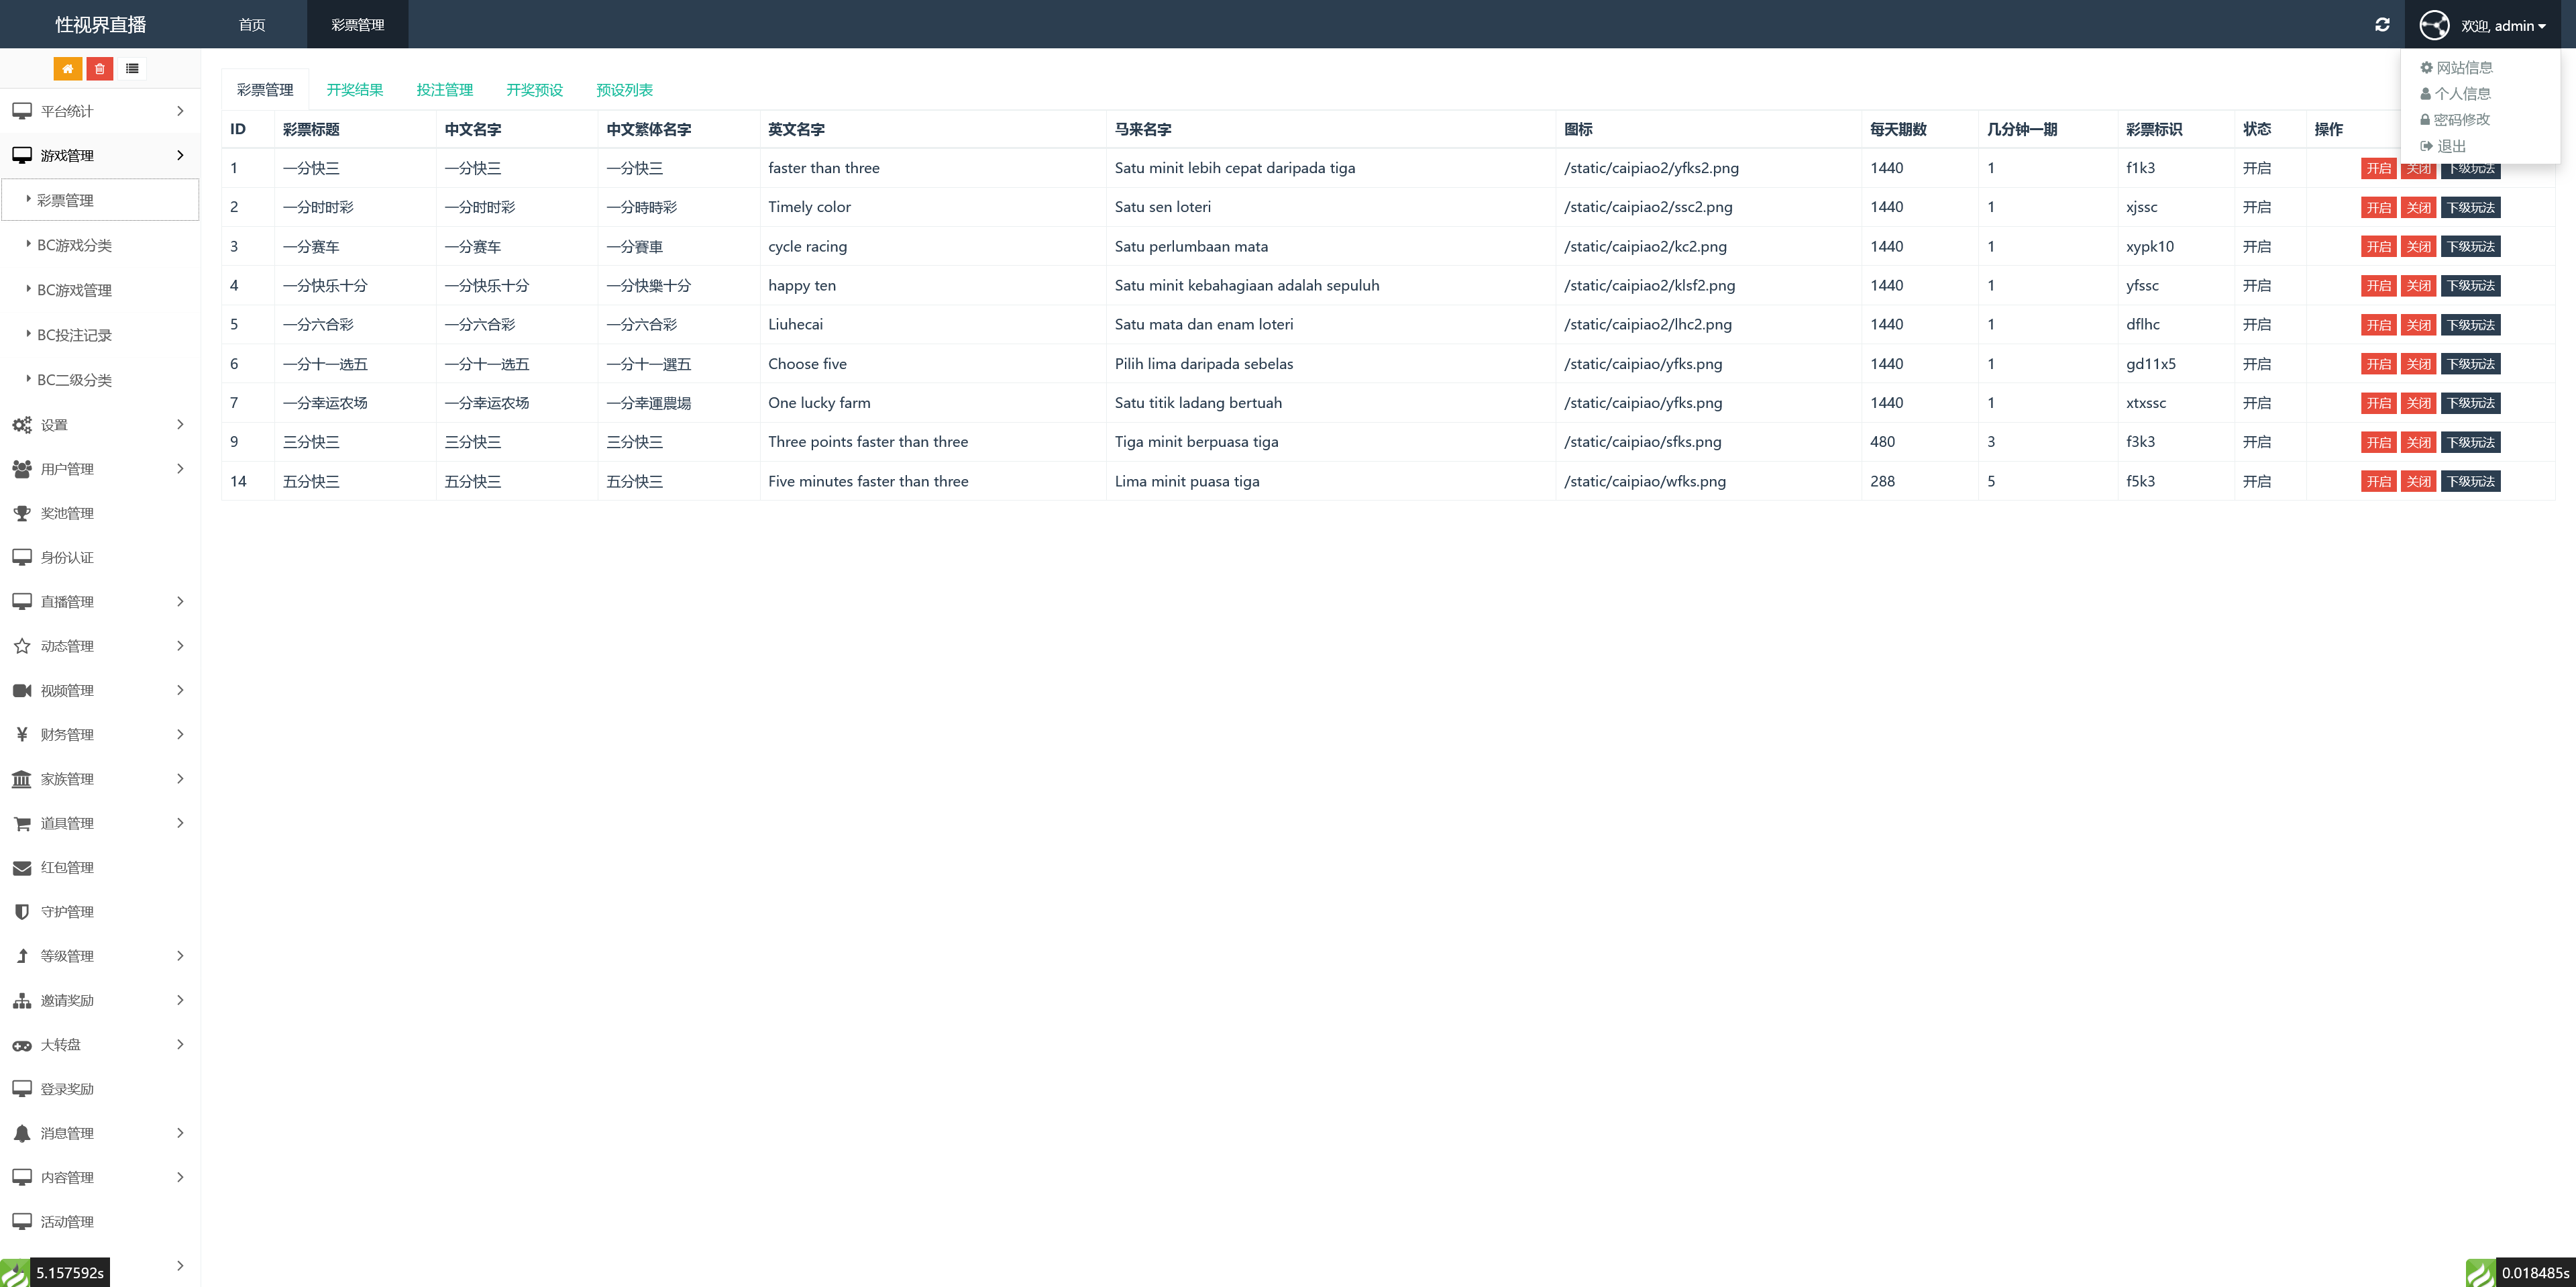Click 密码修改 in user menu
2576x1287 pixels.
(x=2460, y=120)
